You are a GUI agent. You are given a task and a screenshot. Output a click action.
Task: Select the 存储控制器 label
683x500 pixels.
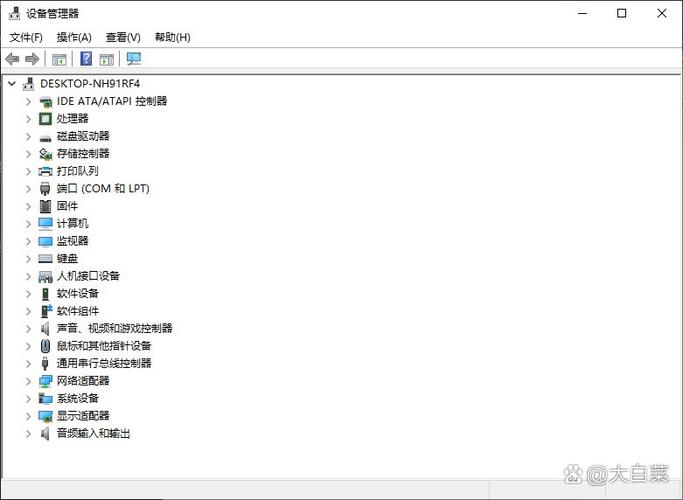coord(83,153)
